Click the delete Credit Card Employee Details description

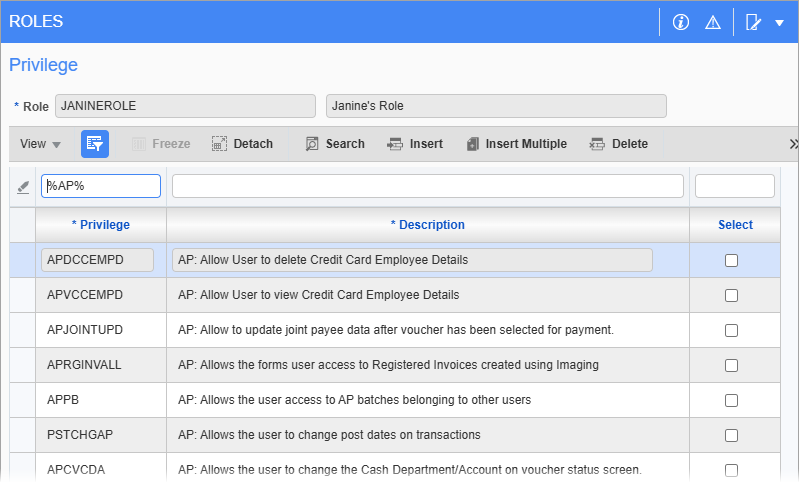(412, 260)
